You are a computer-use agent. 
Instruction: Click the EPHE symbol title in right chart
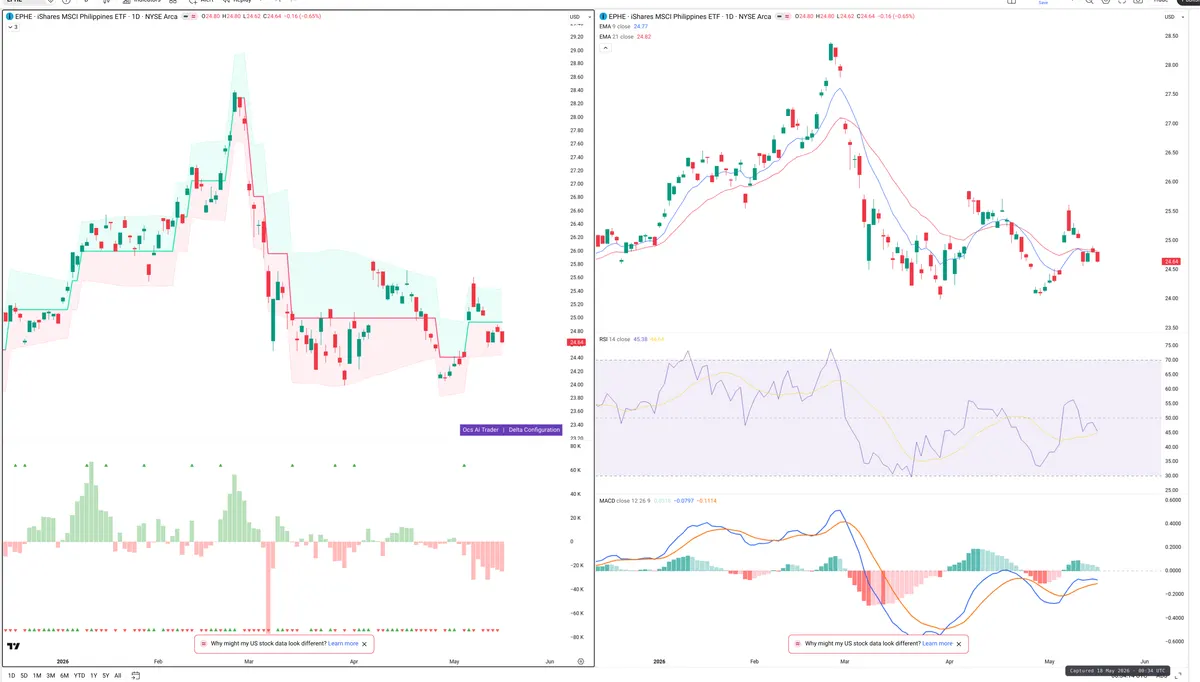point(690,17)
